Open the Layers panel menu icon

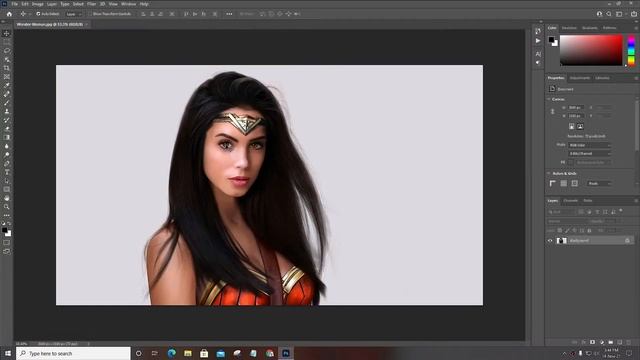(636, 201)
